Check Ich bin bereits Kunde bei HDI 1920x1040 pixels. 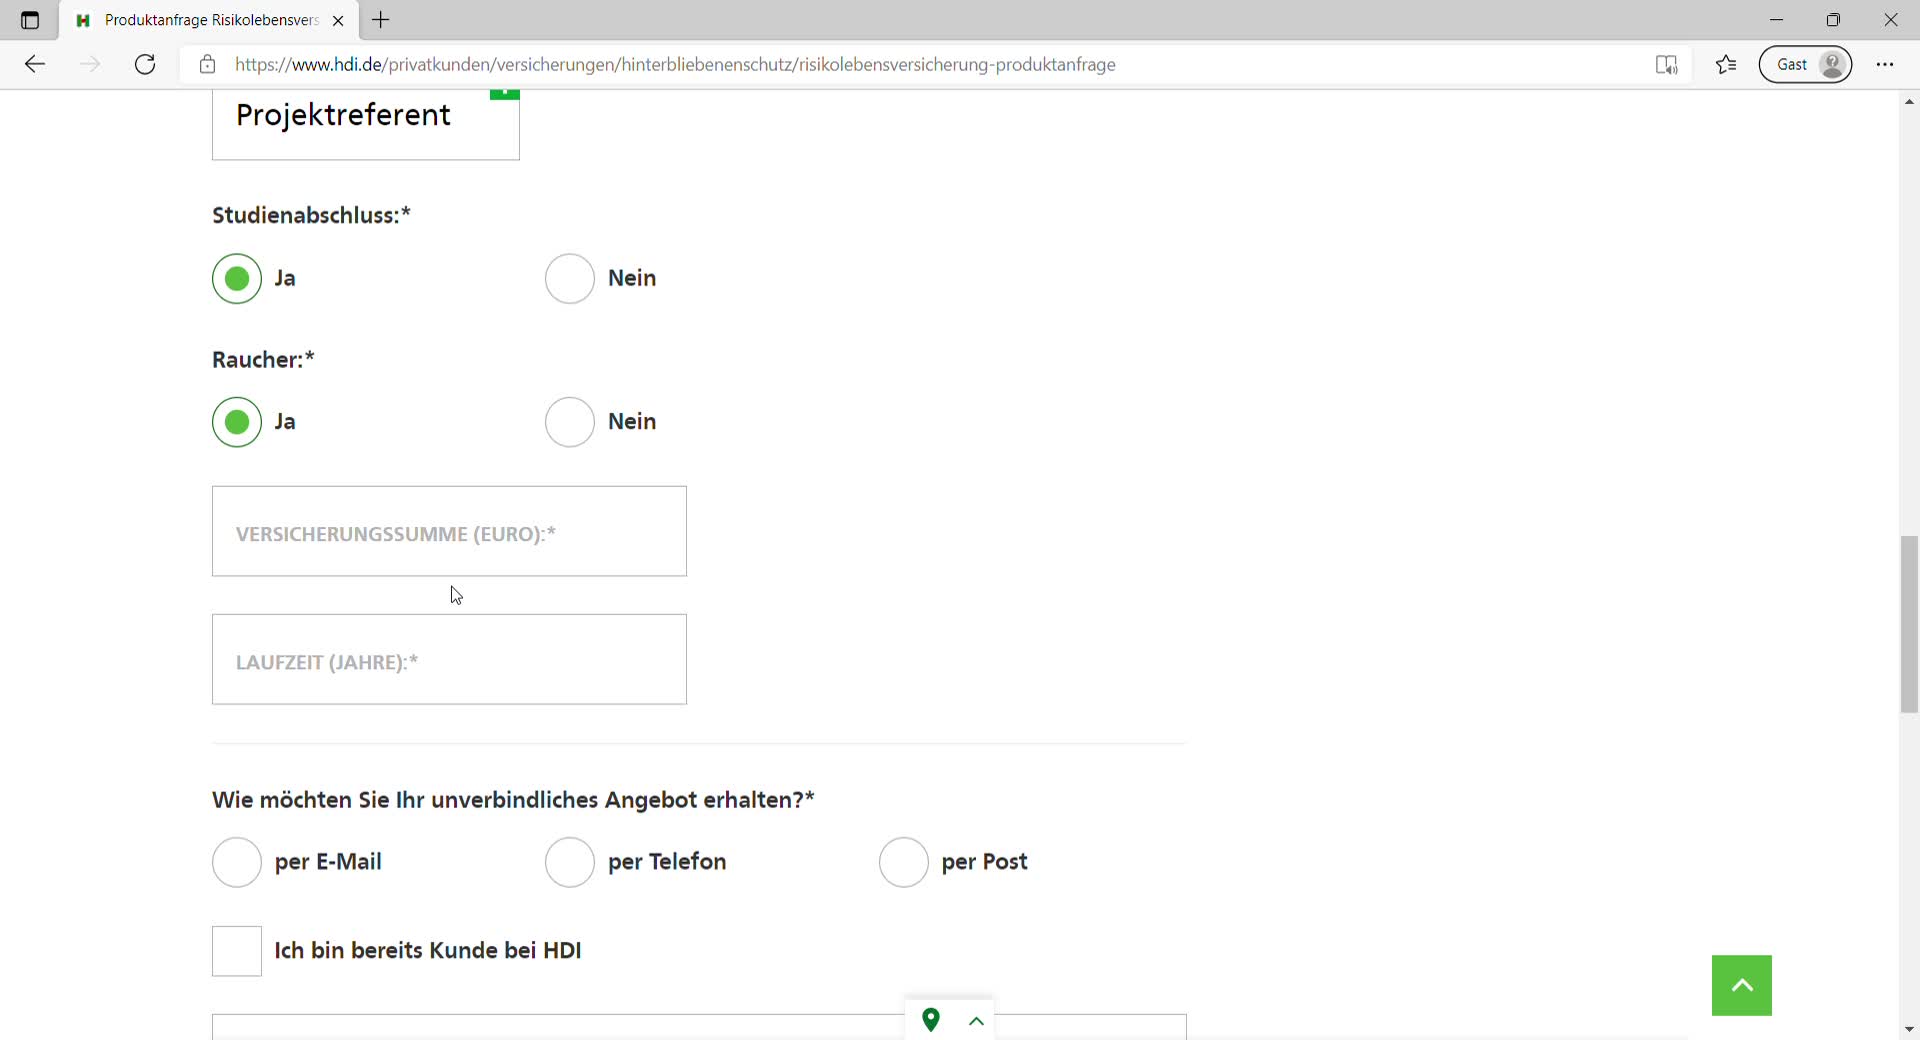pyautogui.click(x=237, y=951)
